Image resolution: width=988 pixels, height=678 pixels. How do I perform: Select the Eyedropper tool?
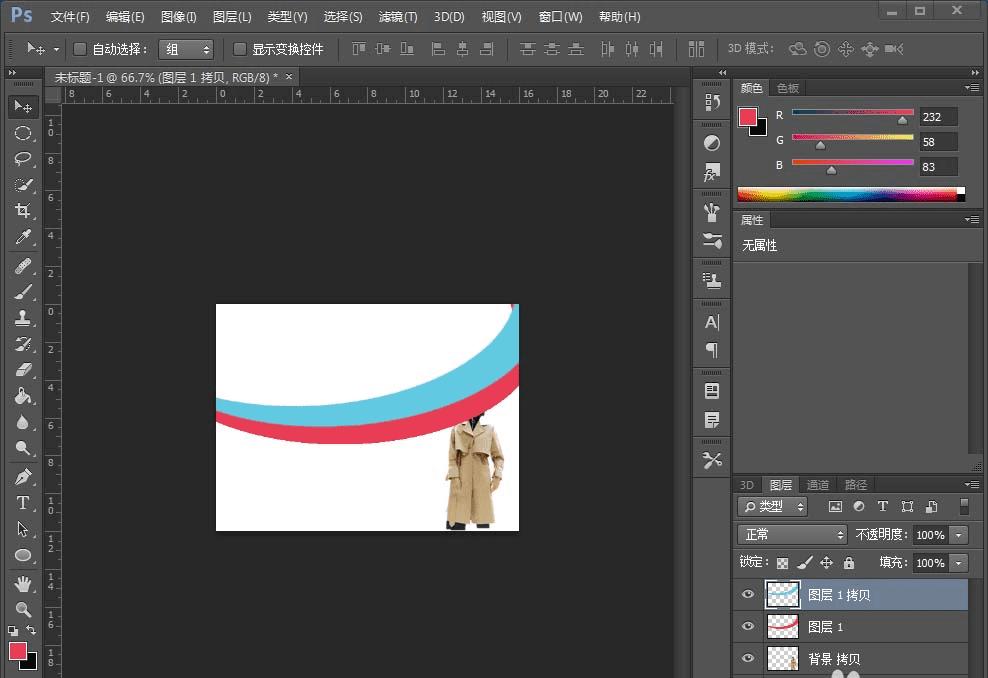(23, 237)
